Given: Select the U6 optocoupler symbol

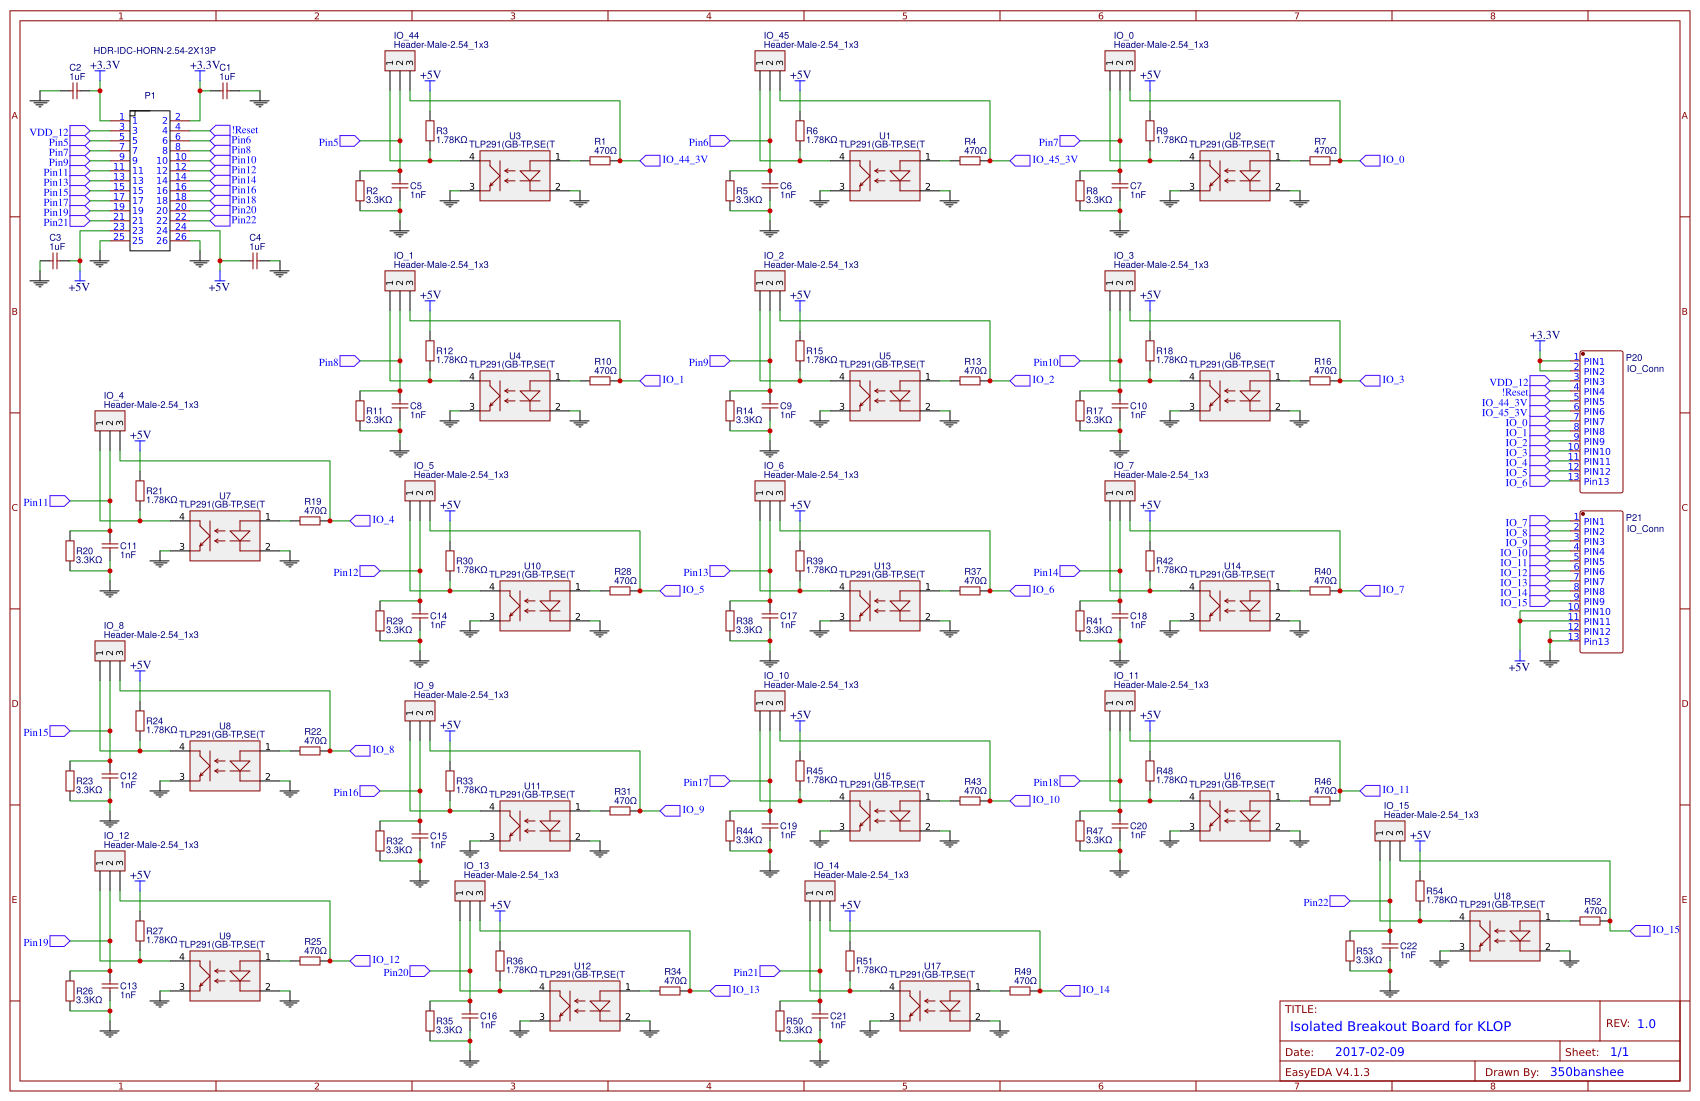Looking at the screenshot, I should click(x=1235, y=395).
